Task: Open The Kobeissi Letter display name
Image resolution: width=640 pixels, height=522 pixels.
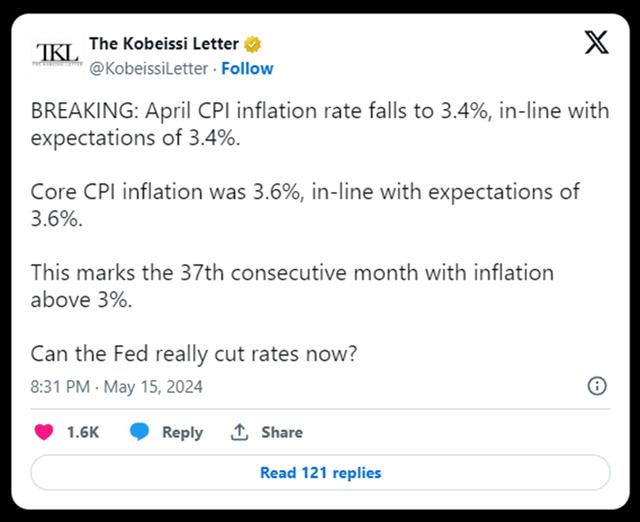Action: tap(164, 44)
